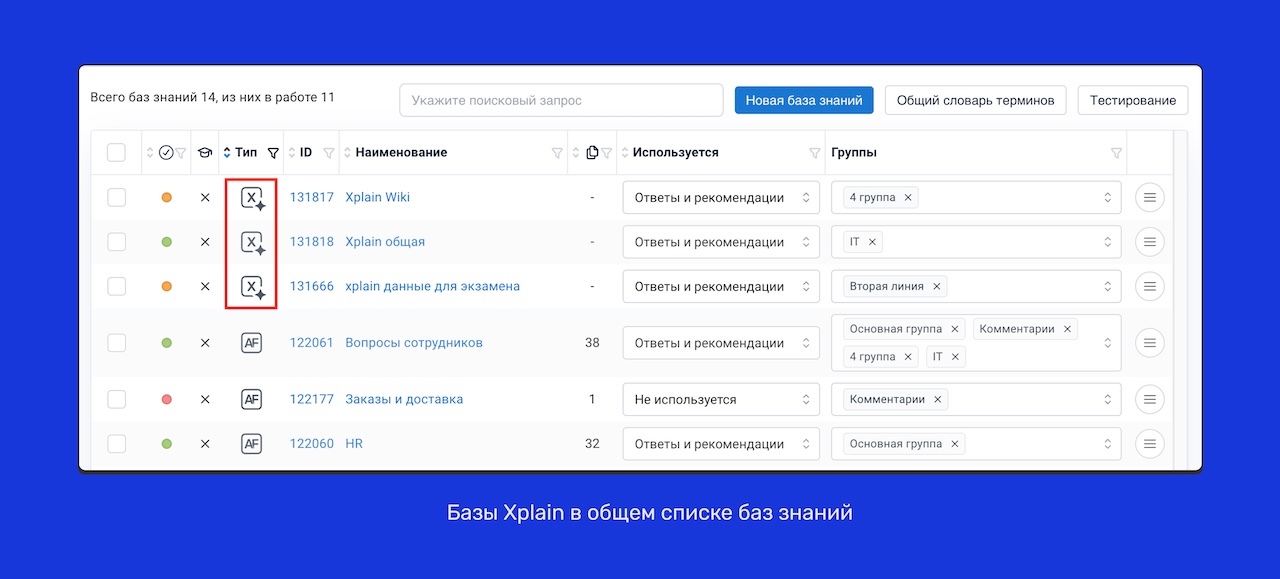Sort table by Наименование column

click(x=348, y=153)
